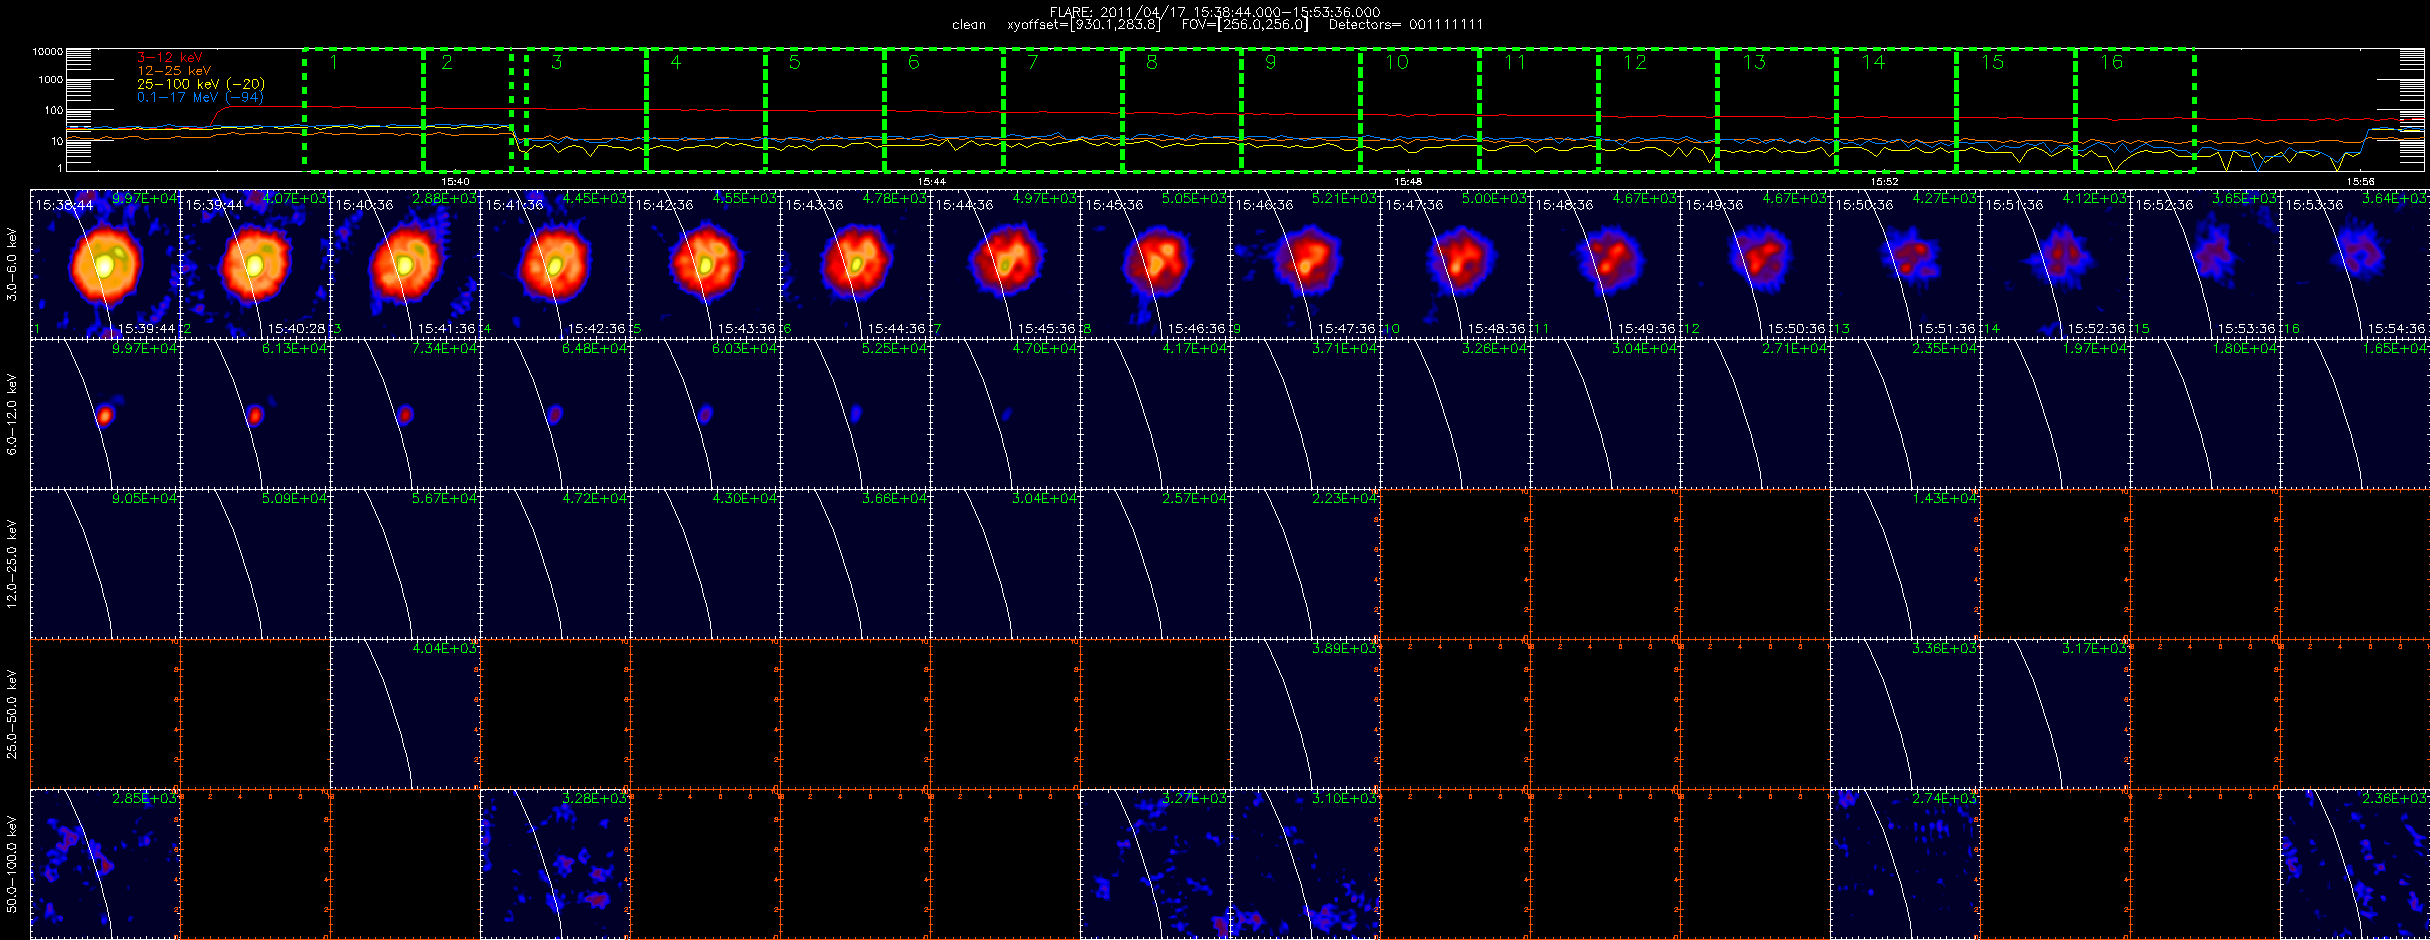Open the 6.0-12.0 keV image labeled 4.70E+04

tap(1005, 414)
